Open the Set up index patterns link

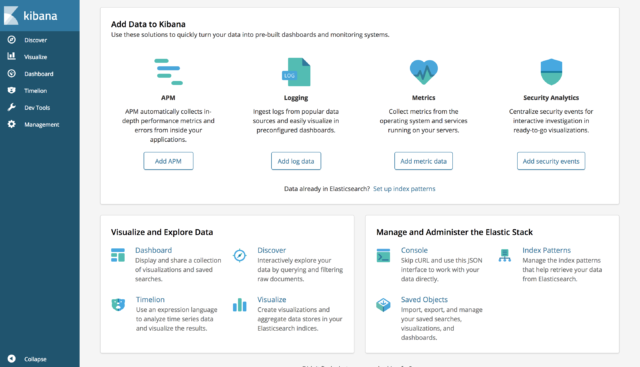pos(404,189)
